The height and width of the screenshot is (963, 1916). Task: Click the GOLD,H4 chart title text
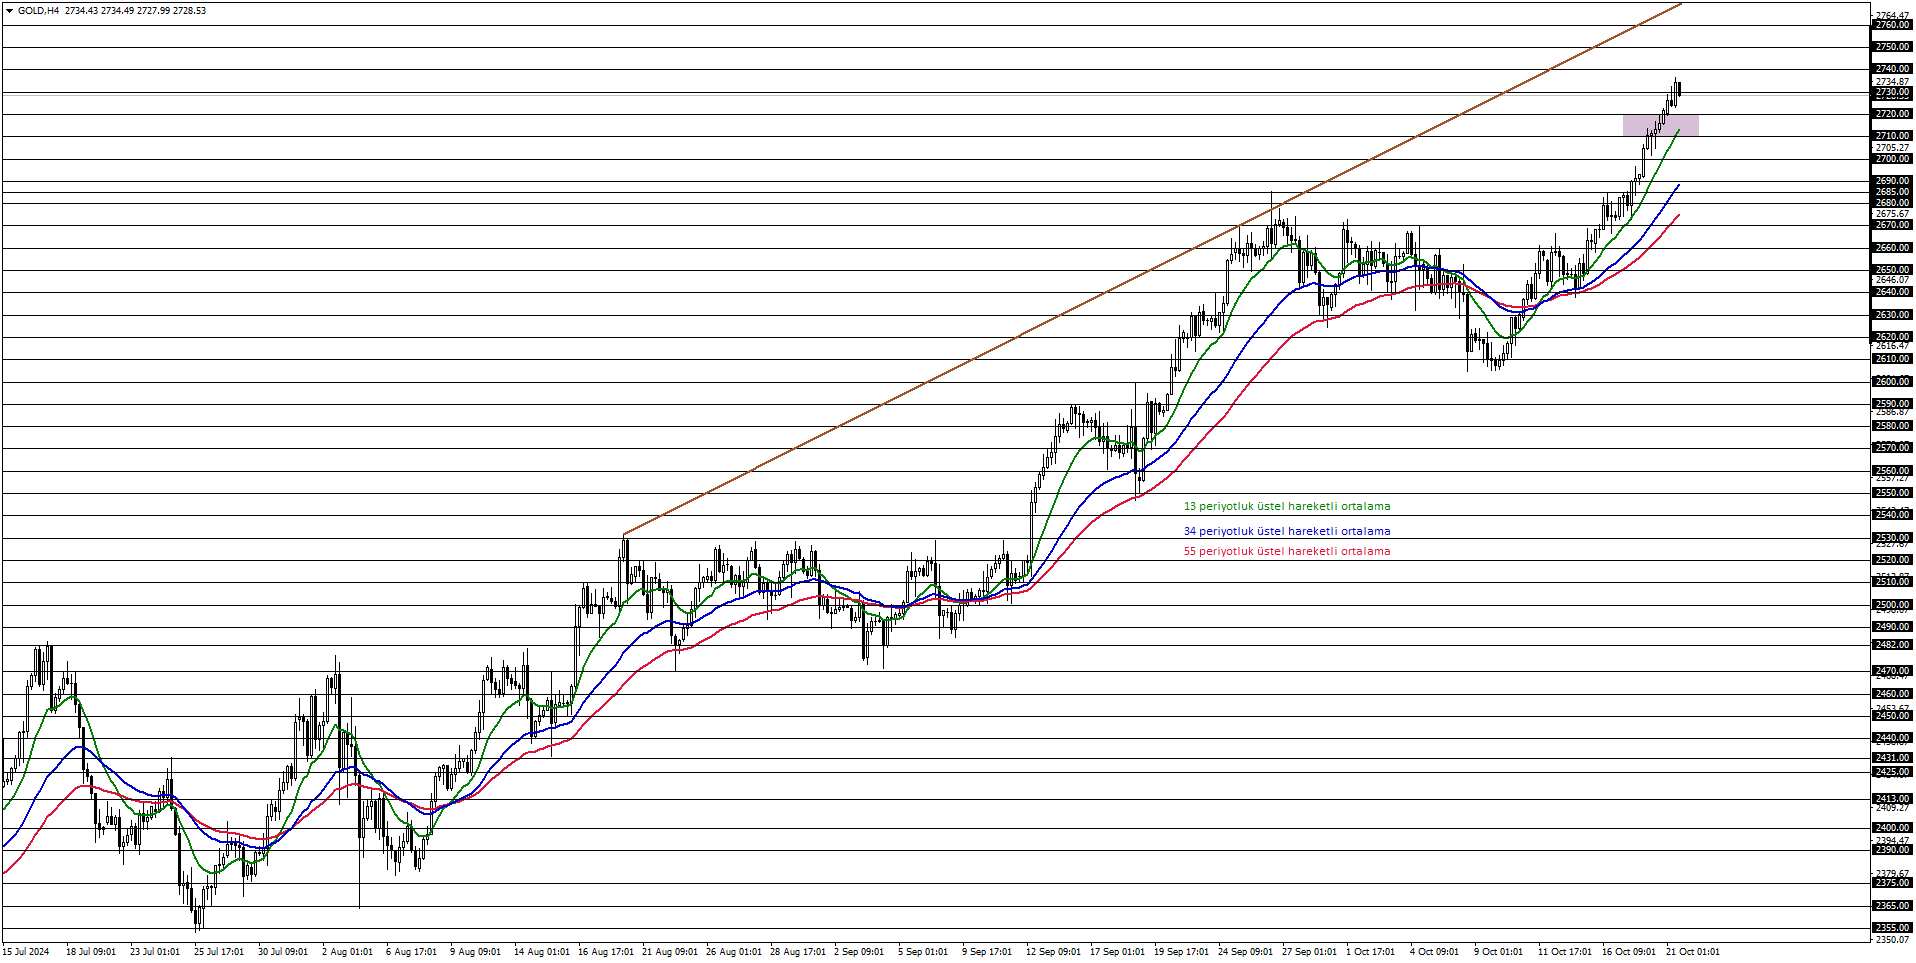coord(38,11)
